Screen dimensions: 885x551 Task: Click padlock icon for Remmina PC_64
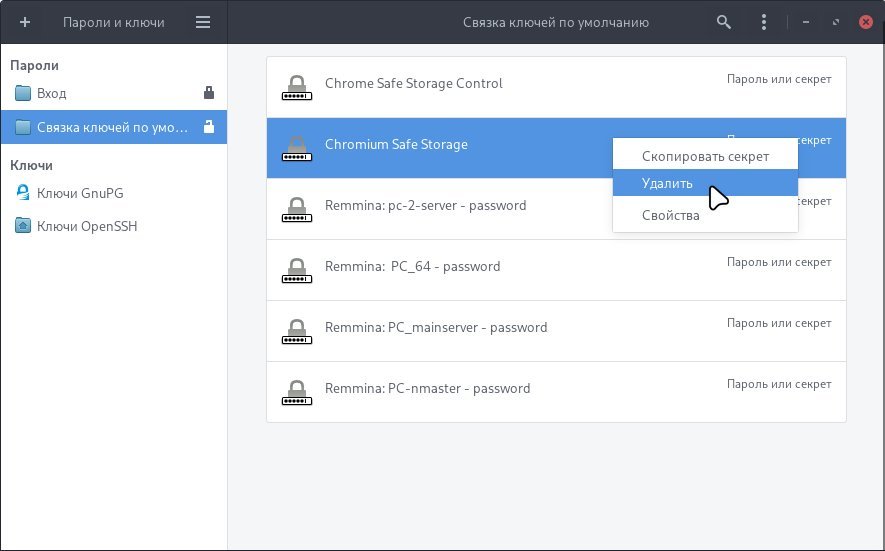coord(295,270)
